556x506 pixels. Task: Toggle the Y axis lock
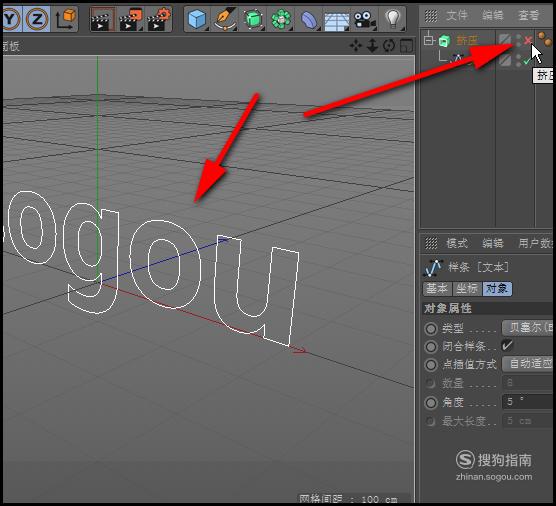click(11, 19)
